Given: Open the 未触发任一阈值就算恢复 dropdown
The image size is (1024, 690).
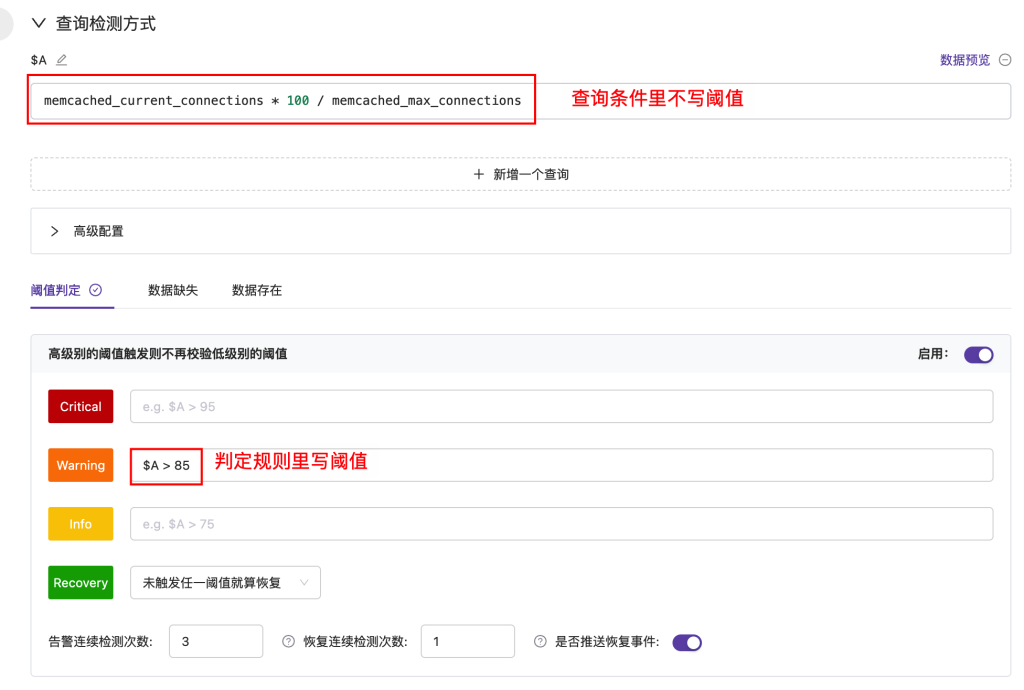Looking at the screenshot, I should 225,581.
